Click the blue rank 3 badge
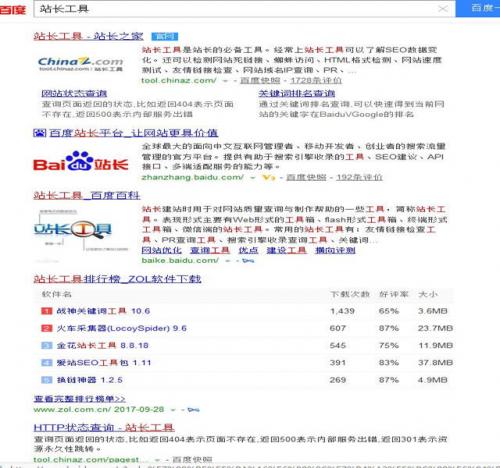 coord(47,345)
